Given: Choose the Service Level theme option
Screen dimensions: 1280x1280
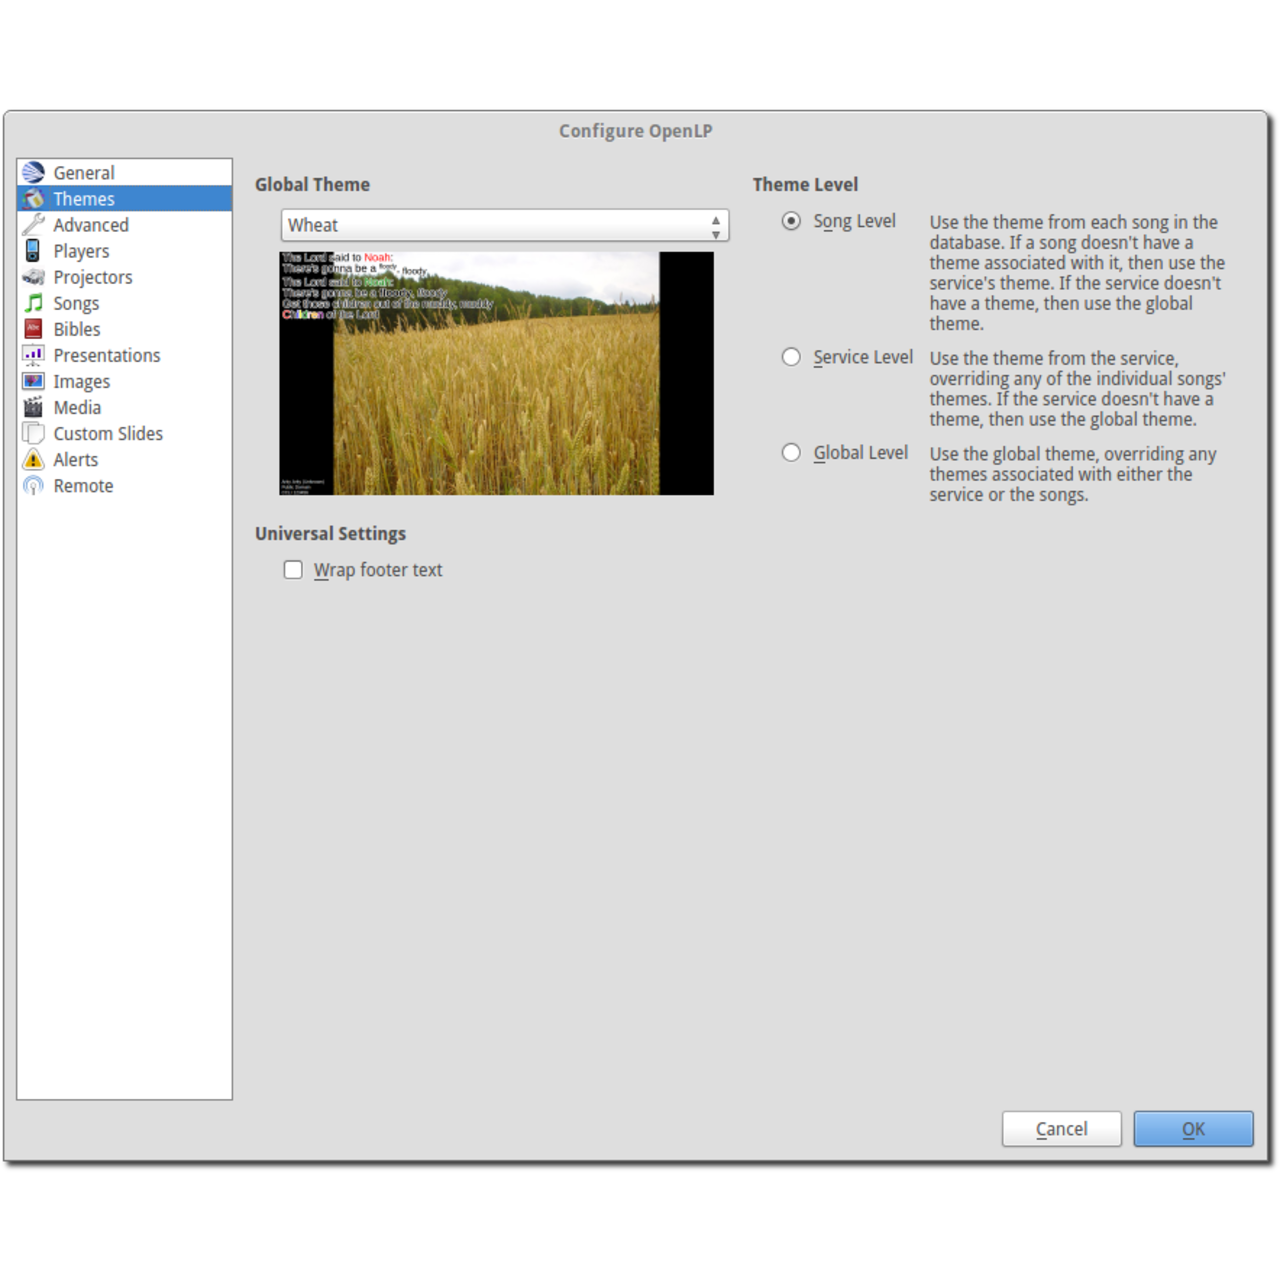Looking at the screenshot, I should tap(791, 357).
